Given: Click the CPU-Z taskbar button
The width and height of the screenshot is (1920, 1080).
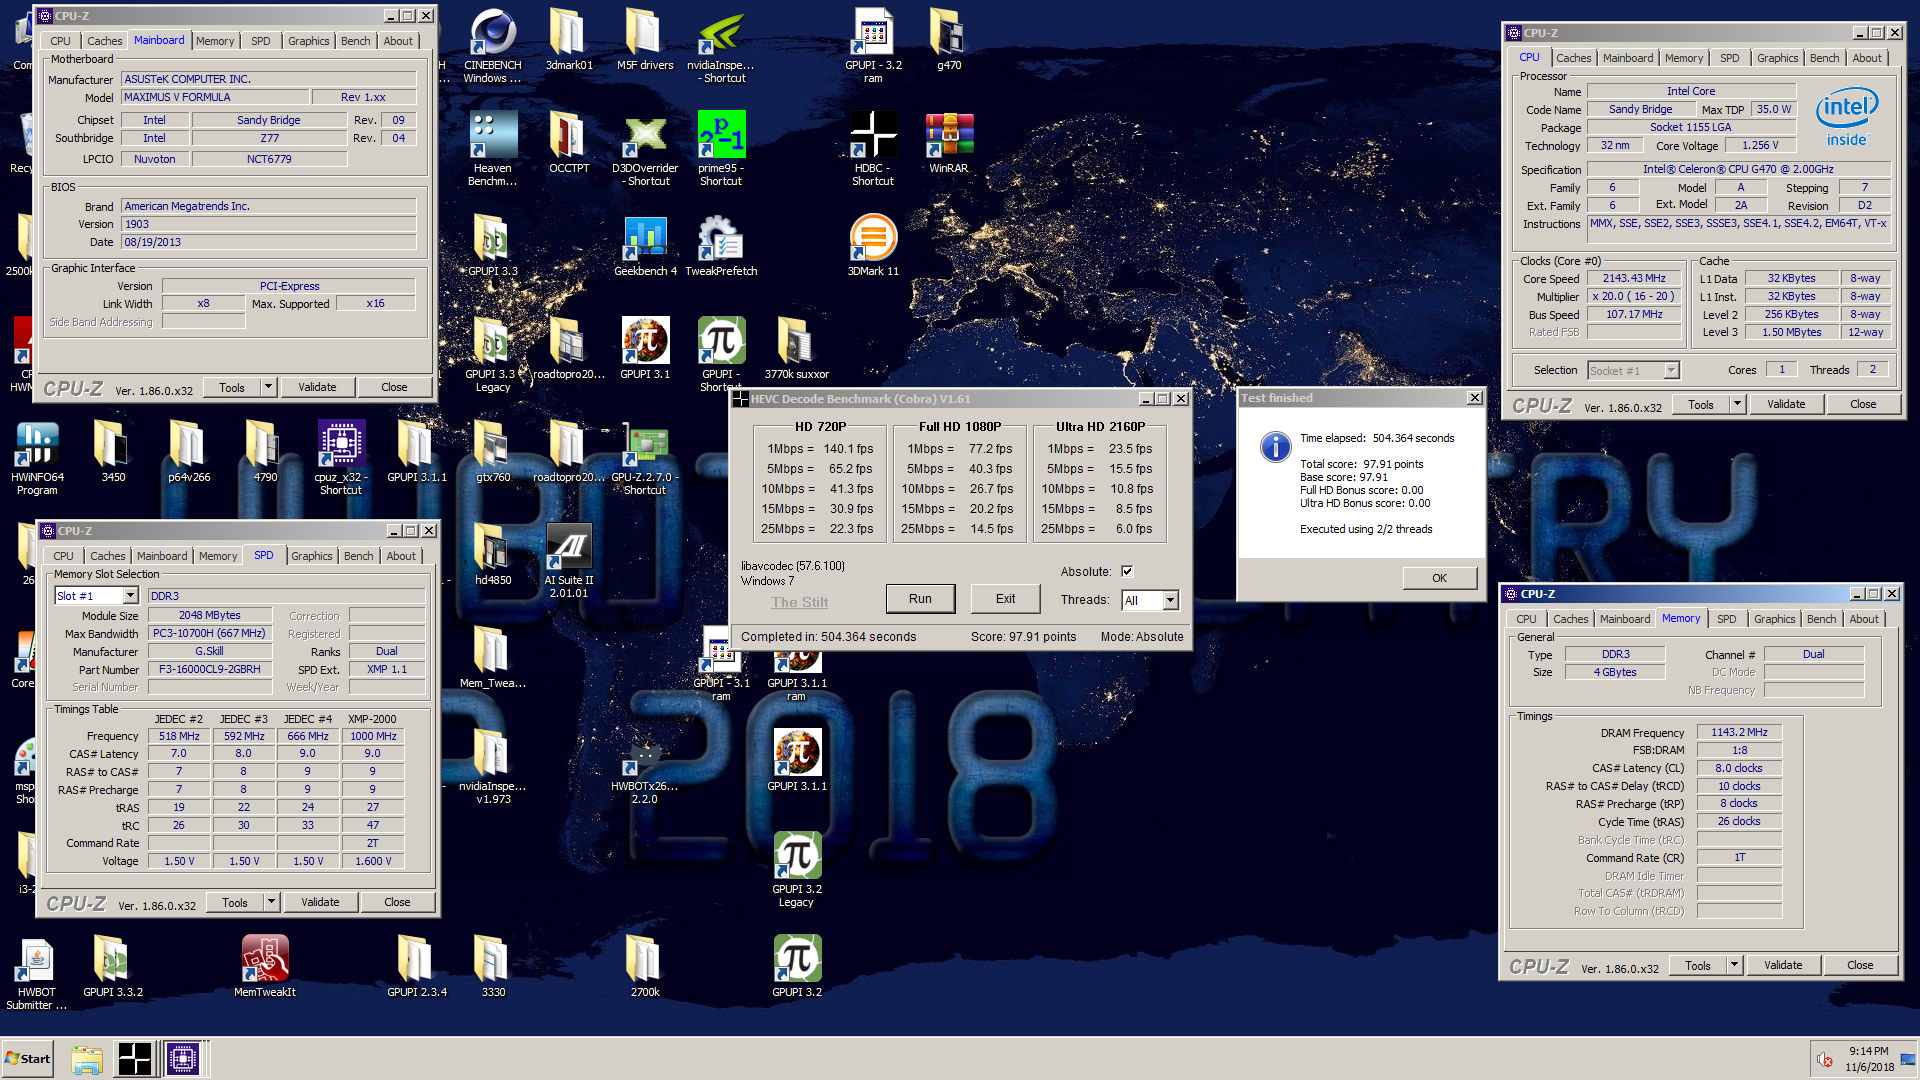Looking at the screenshot, I should (183, 1058).
